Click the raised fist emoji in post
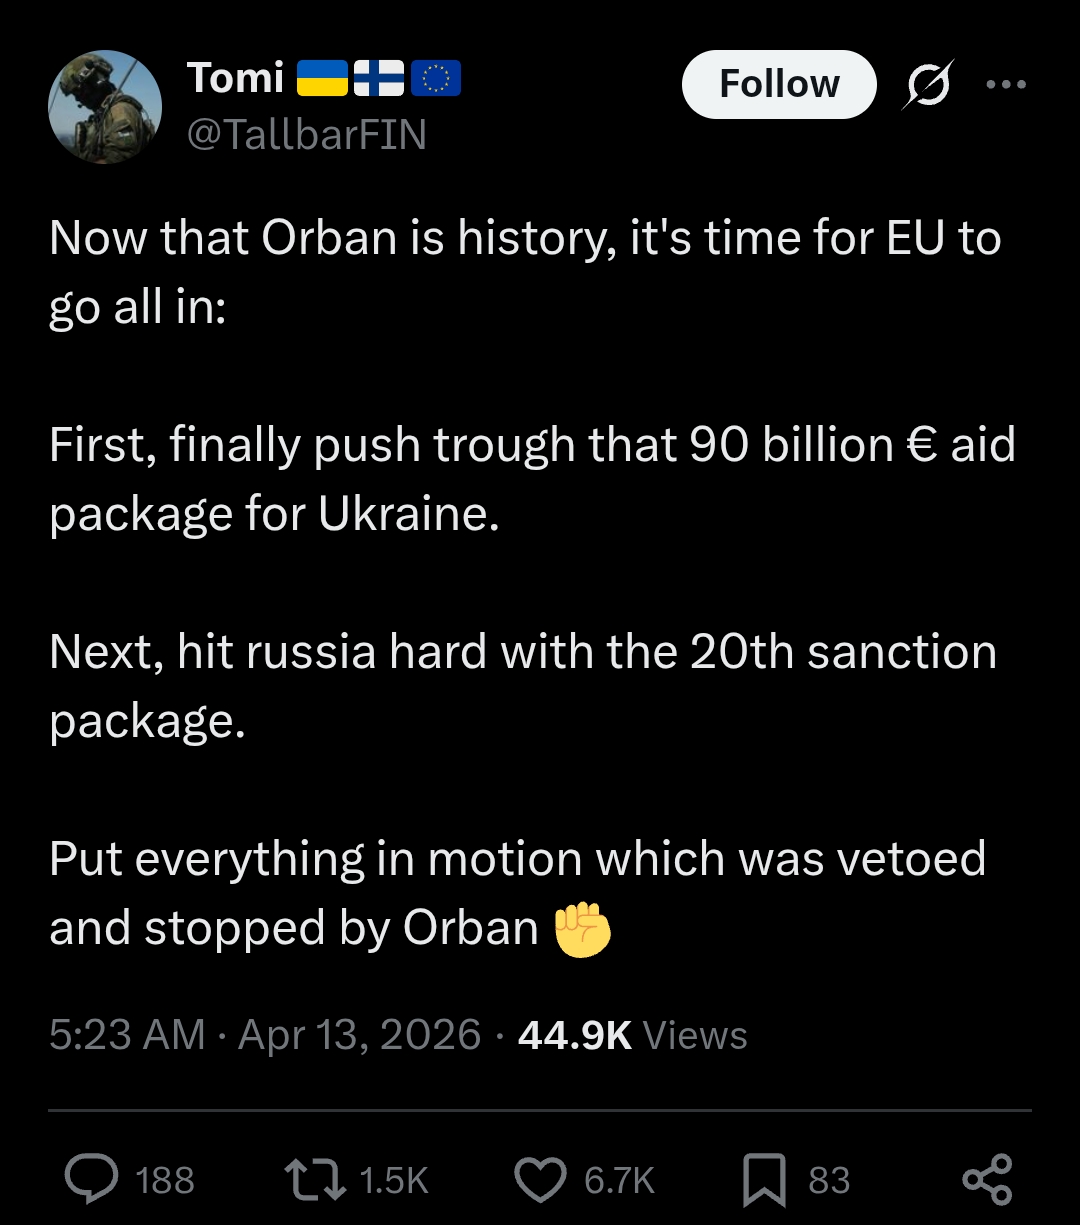 point(582,930)
